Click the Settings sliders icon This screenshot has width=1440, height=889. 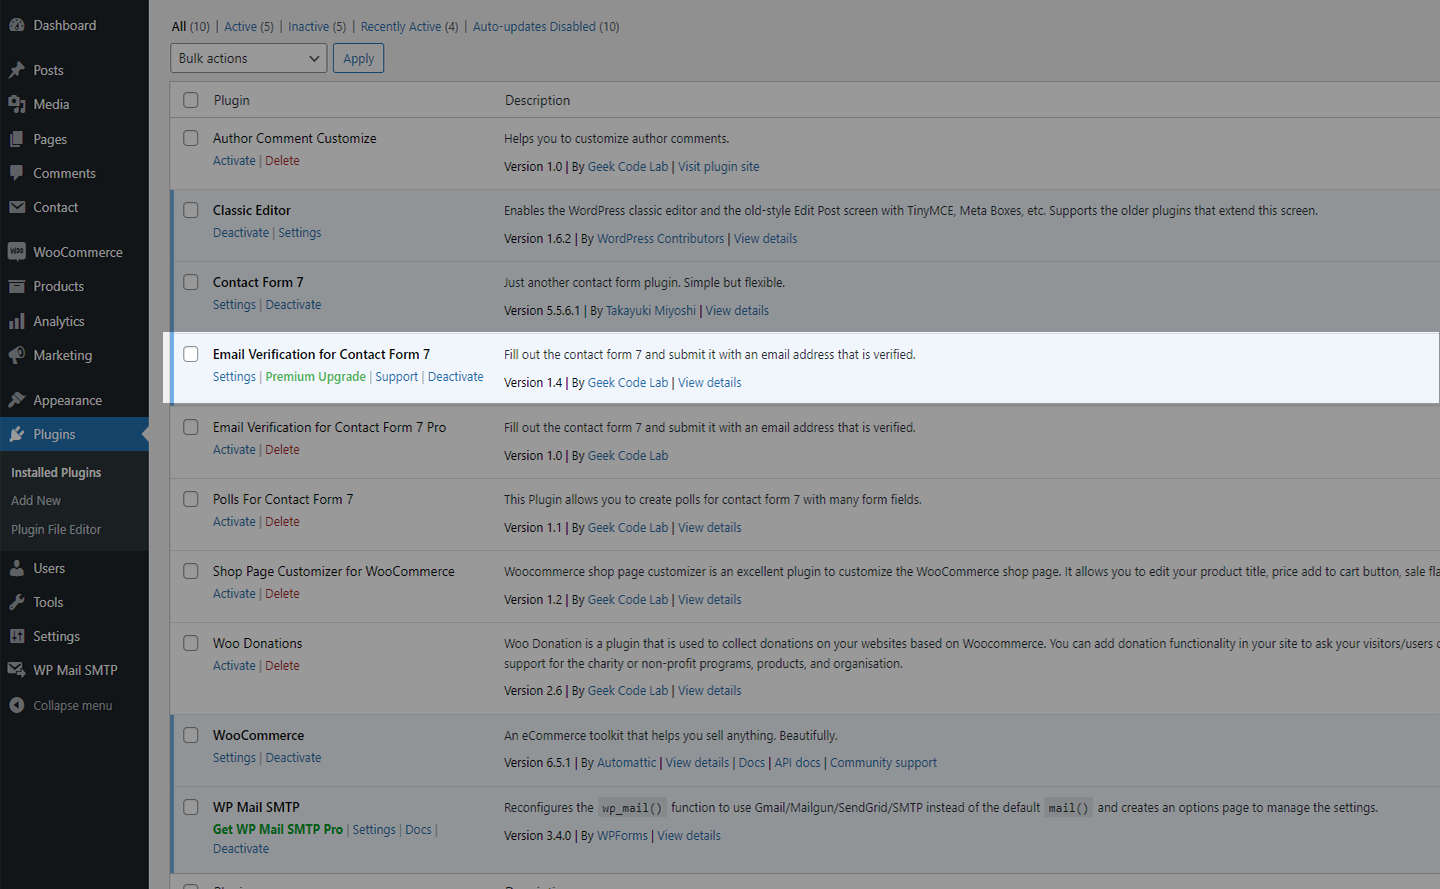pyautogui.click(x=17, y=636)
